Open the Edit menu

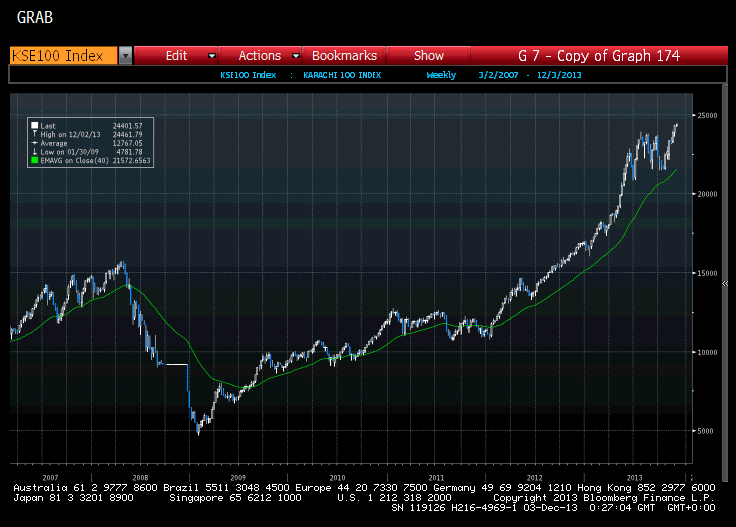pyautogui.click(x=176, y=55)
